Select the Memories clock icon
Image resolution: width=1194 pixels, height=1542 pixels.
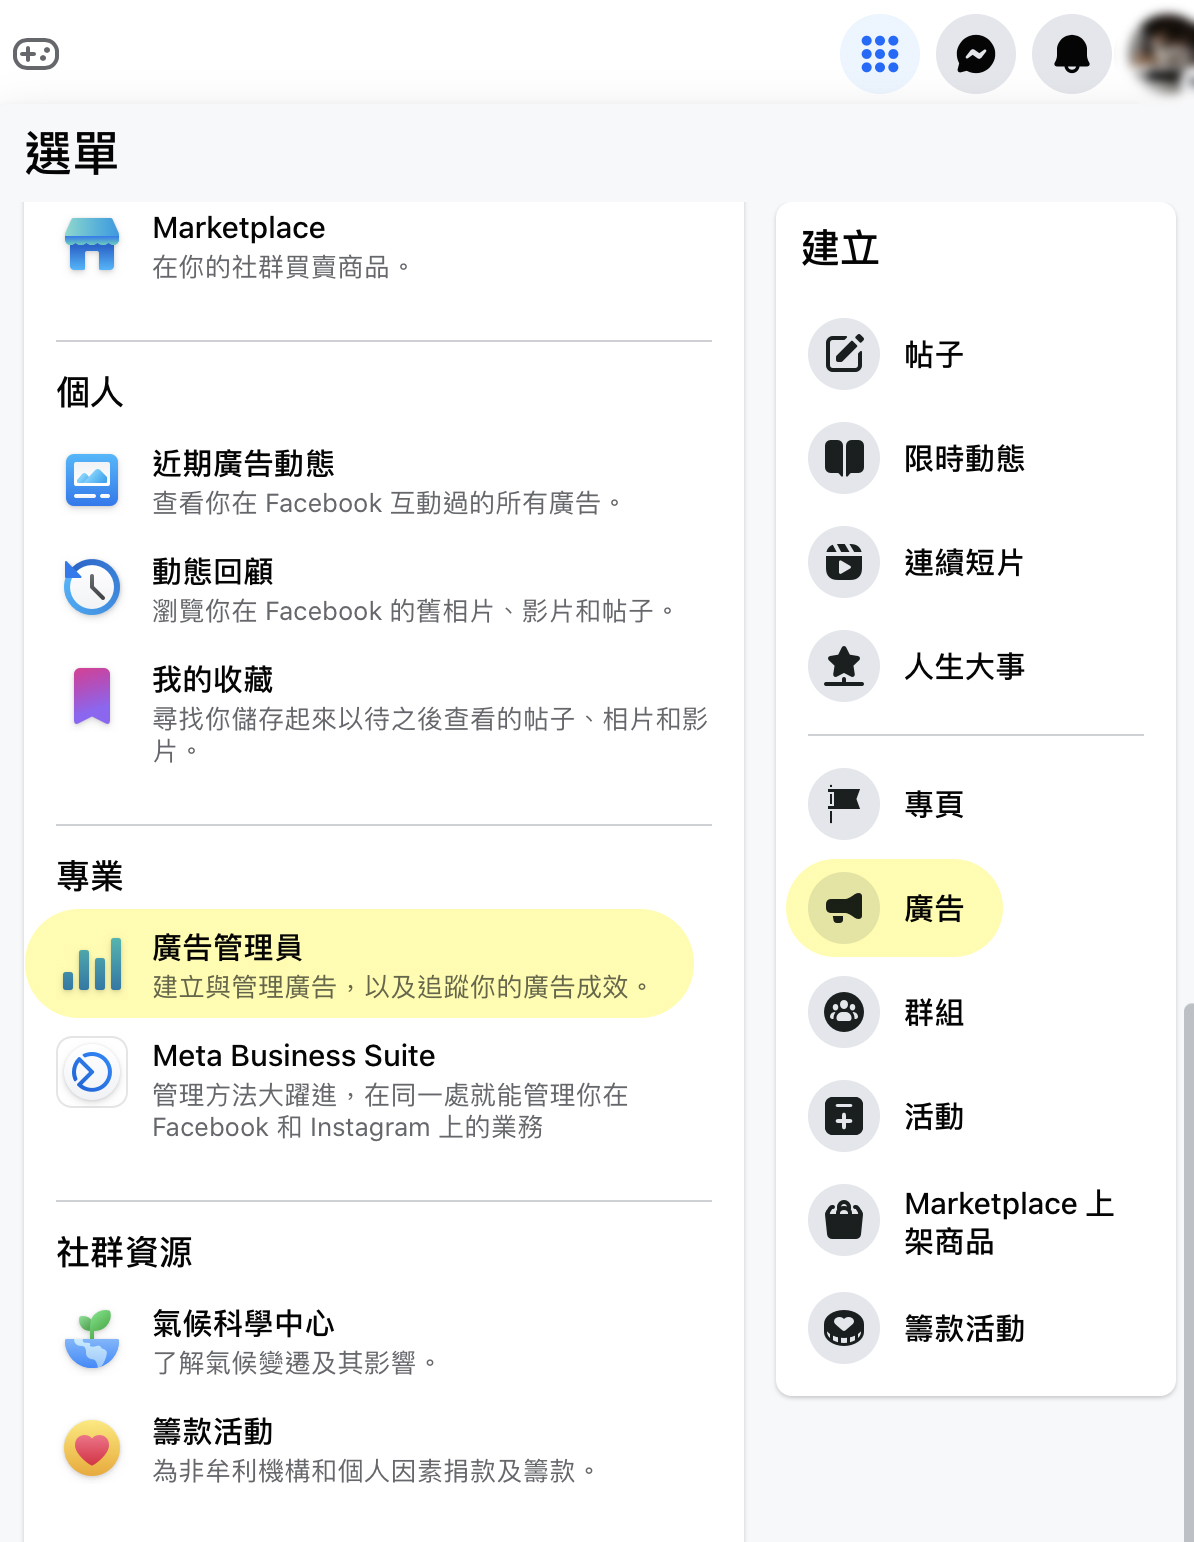coord(92,587)
